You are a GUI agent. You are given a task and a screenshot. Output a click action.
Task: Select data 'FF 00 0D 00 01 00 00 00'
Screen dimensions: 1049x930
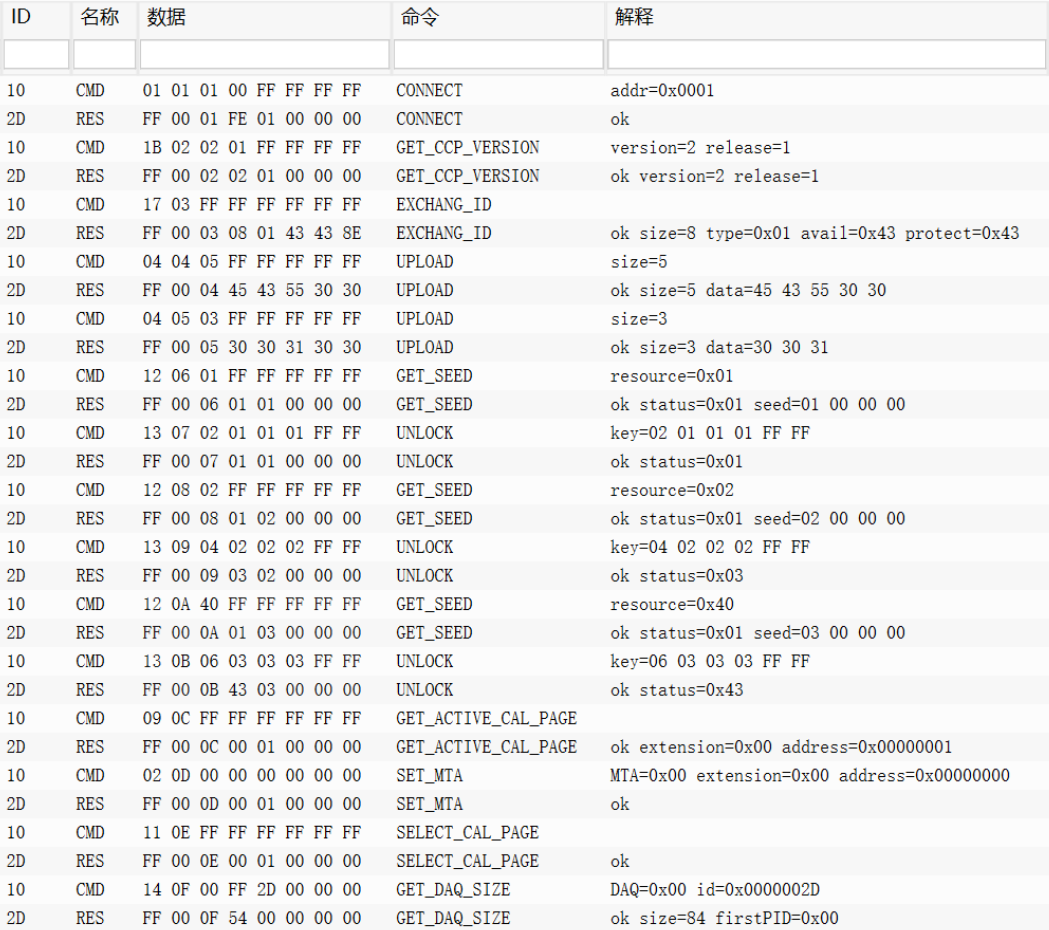252,804
